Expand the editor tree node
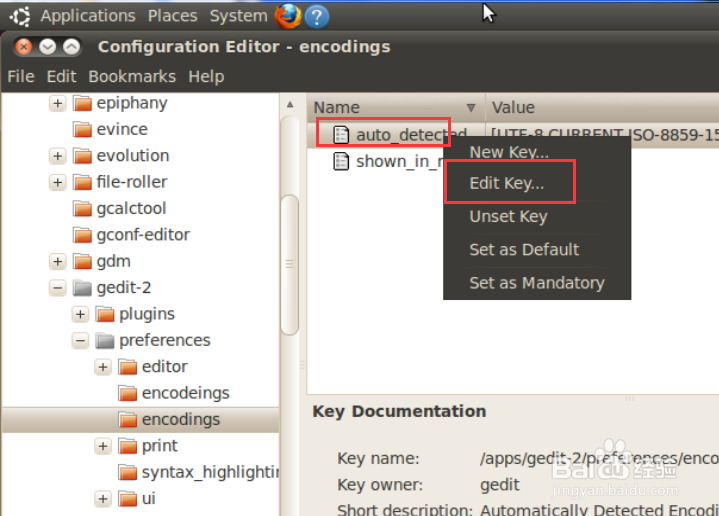 [x=103, y=367]
